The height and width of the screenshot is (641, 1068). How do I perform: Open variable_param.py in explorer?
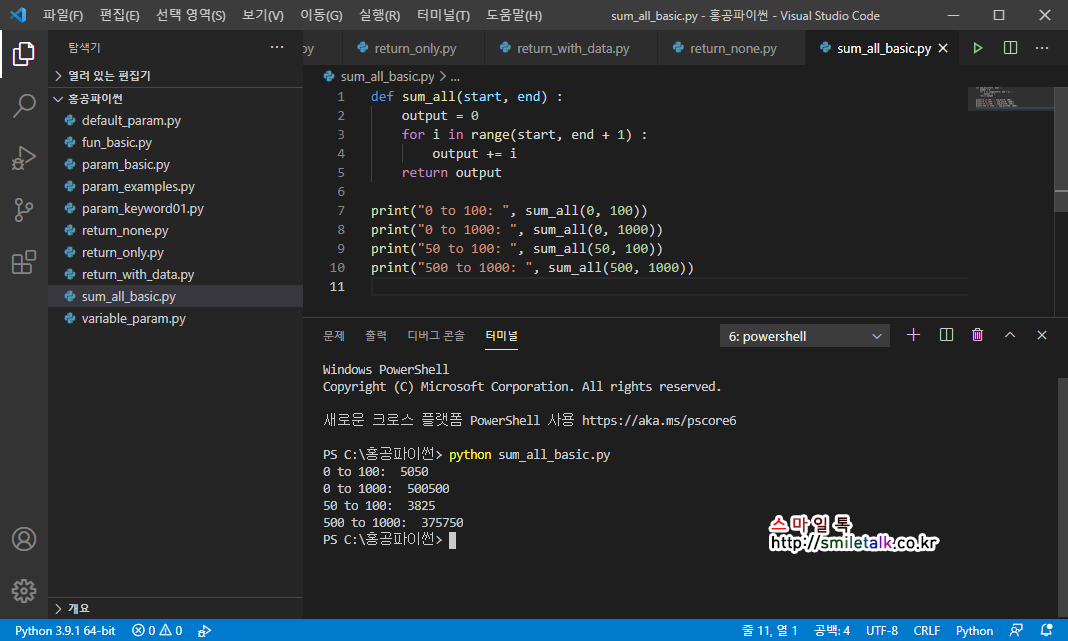[176, 318]
